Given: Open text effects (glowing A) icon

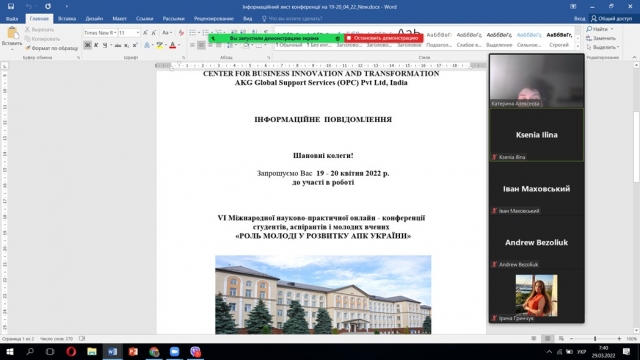Looking at the screenshot, I should pos(147,45).
